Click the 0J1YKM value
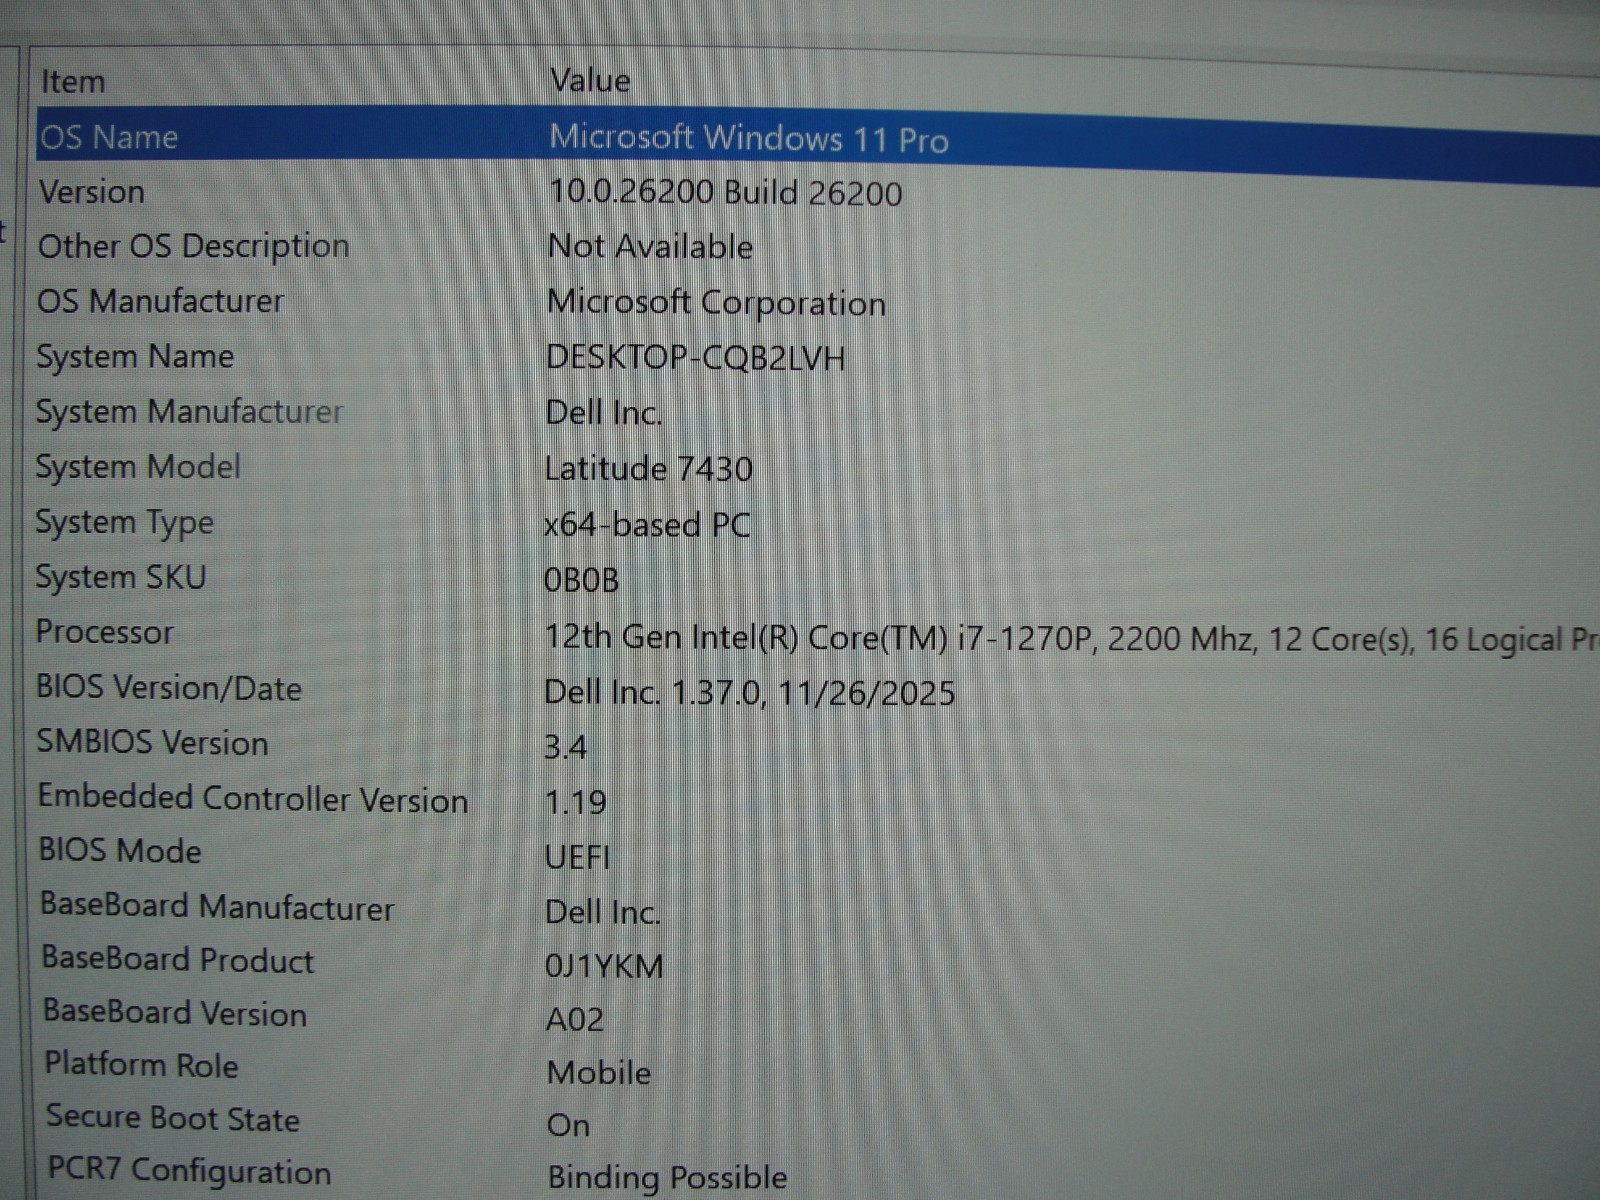 [x=604, y=966]
